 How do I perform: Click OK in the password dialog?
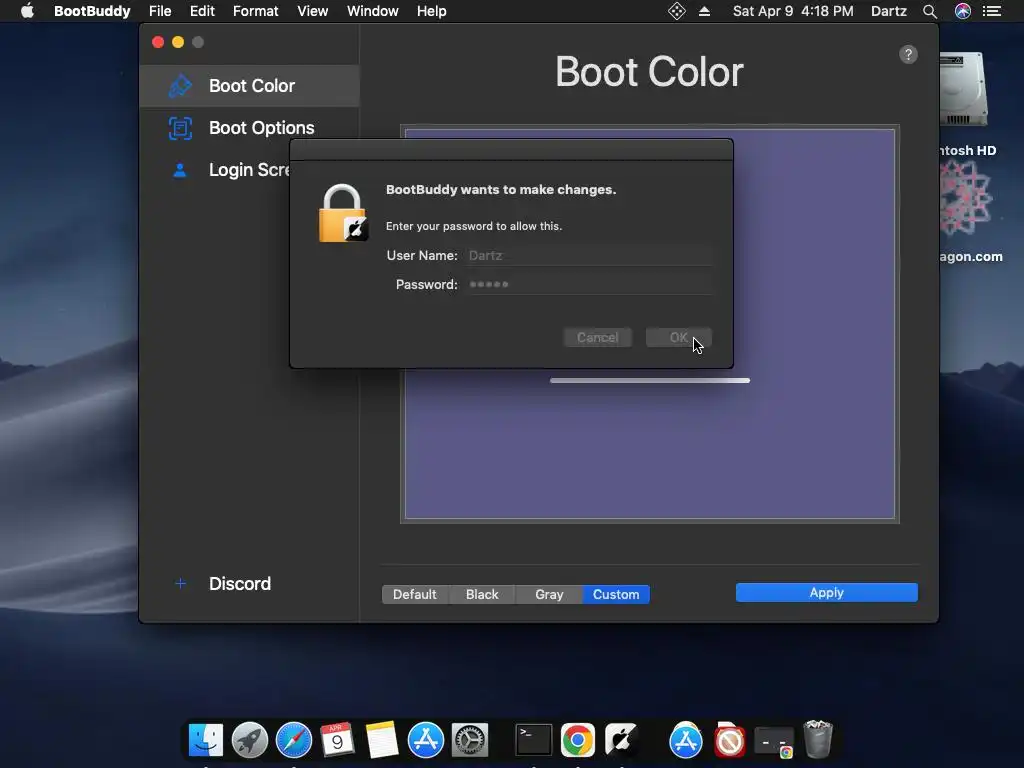pyautogui.click(x=679, y=338)
